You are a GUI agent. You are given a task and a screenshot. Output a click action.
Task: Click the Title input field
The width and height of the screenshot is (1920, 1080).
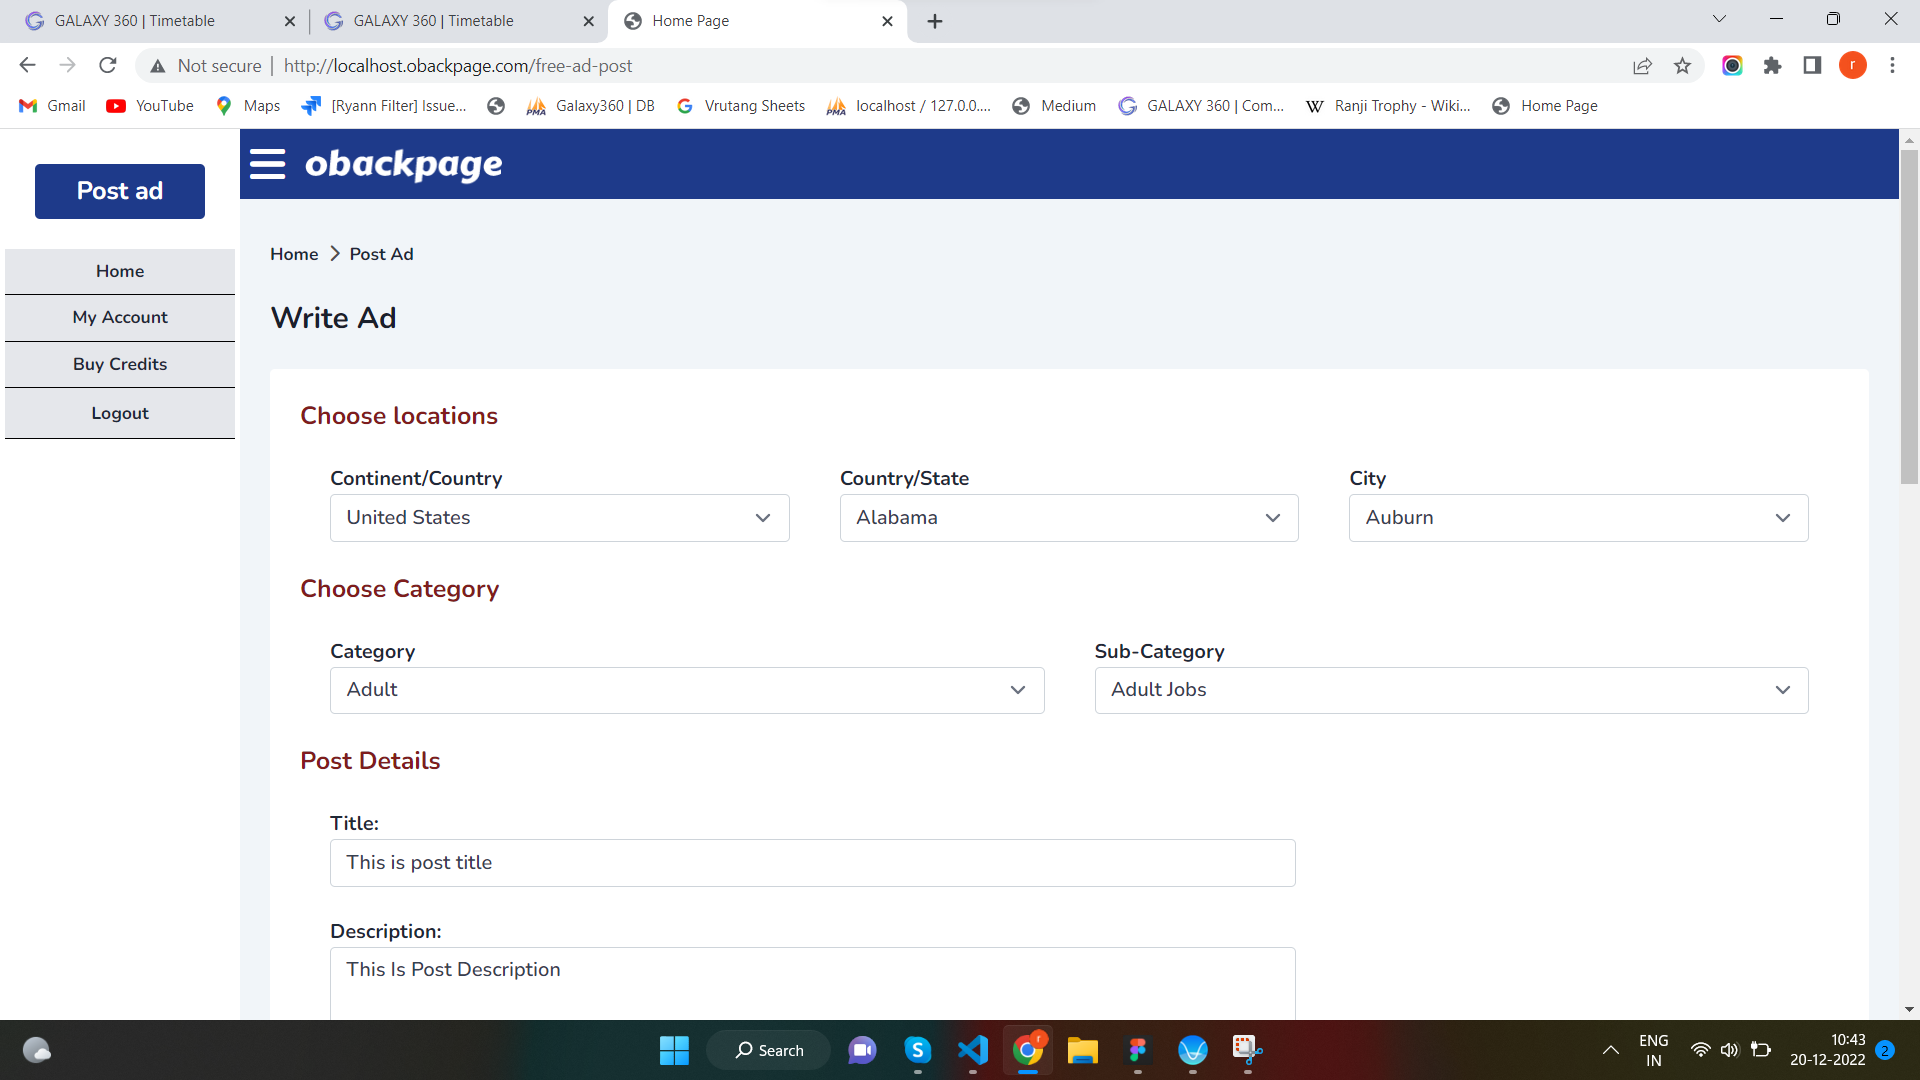click(812, 863)
